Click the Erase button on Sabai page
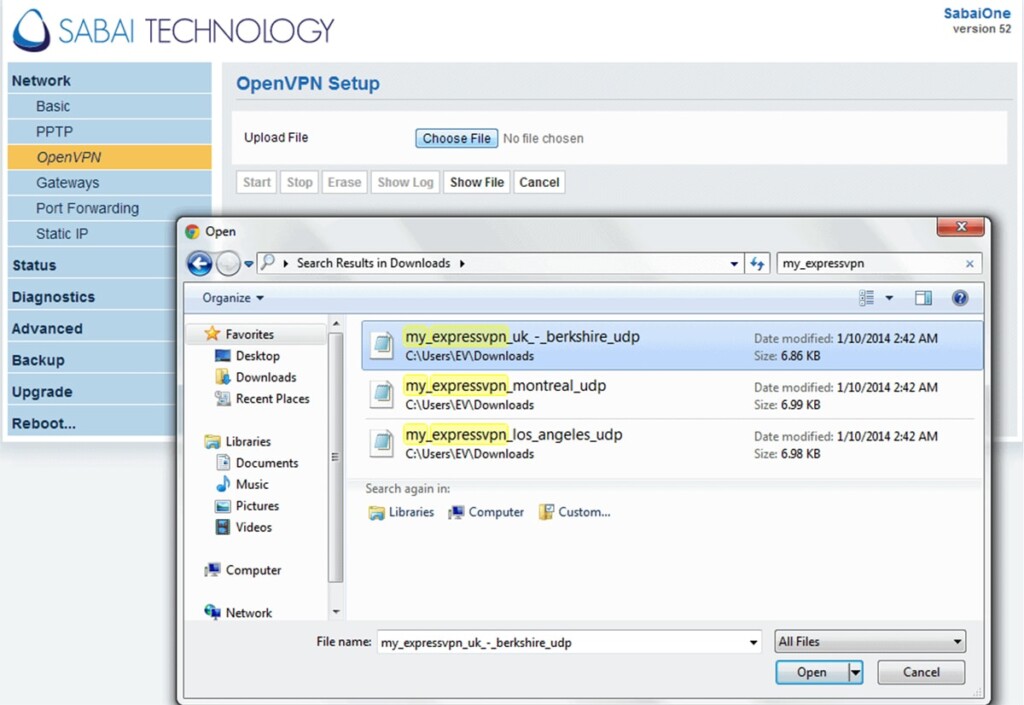 tap(344, 182)
